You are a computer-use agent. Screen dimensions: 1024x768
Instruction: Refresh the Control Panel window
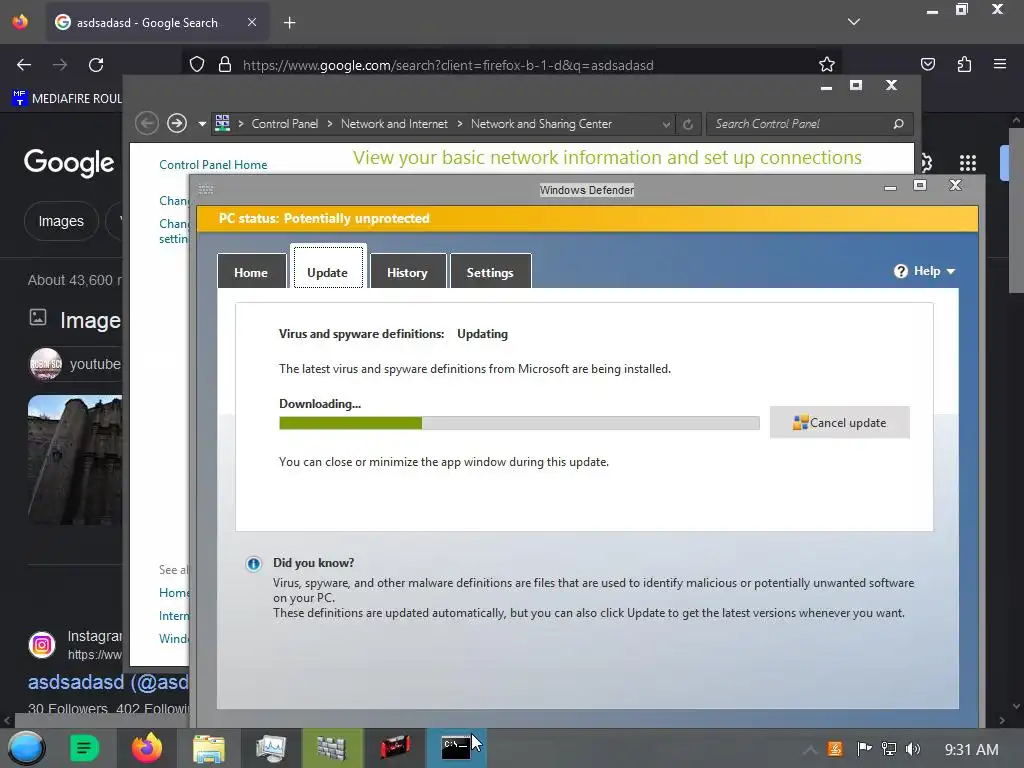(x=688, y=124)
